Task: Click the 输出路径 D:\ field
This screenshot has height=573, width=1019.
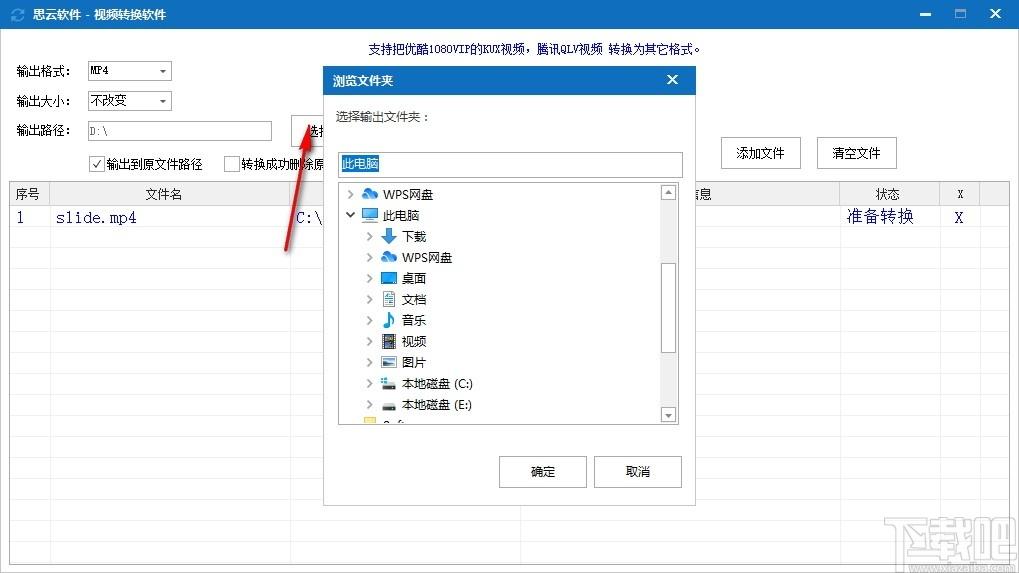Action: point(180,131)
